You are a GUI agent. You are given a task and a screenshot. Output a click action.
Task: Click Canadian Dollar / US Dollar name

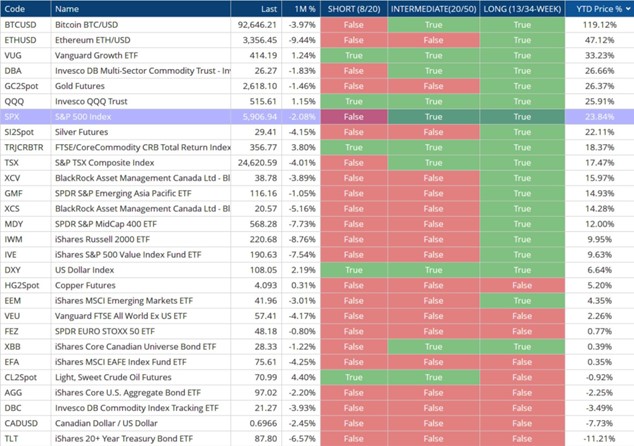pos(141,424)
